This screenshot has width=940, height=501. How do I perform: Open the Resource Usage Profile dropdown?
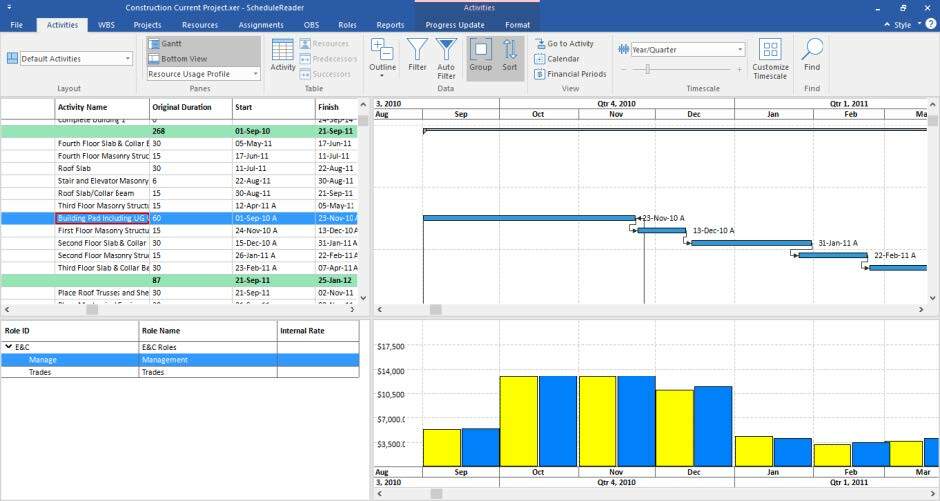pos(254,74)
